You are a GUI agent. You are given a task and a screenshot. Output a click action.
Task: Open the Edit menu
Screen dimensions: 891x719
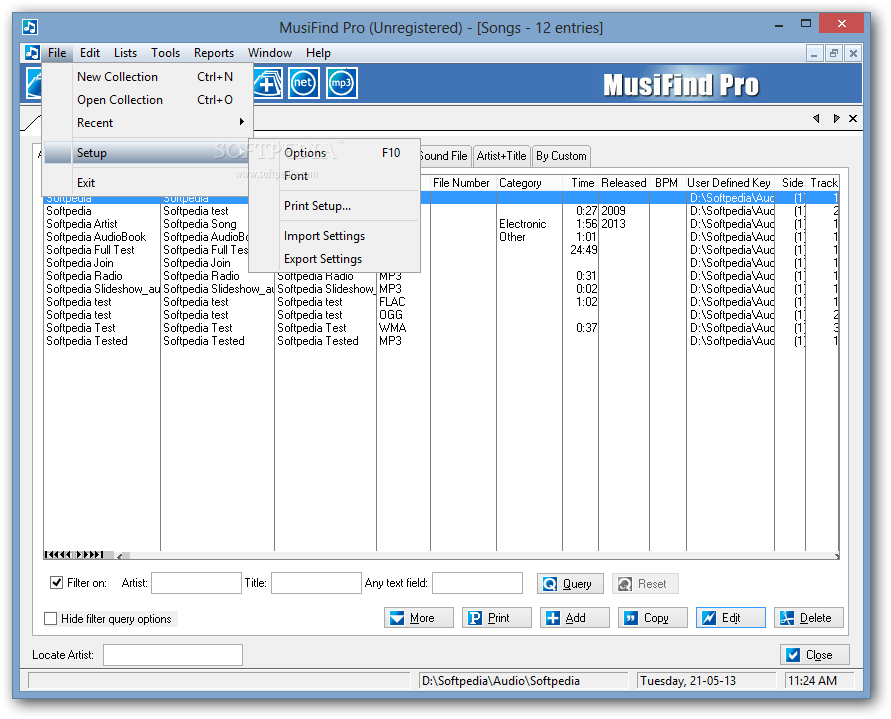(x=90, y=53)
